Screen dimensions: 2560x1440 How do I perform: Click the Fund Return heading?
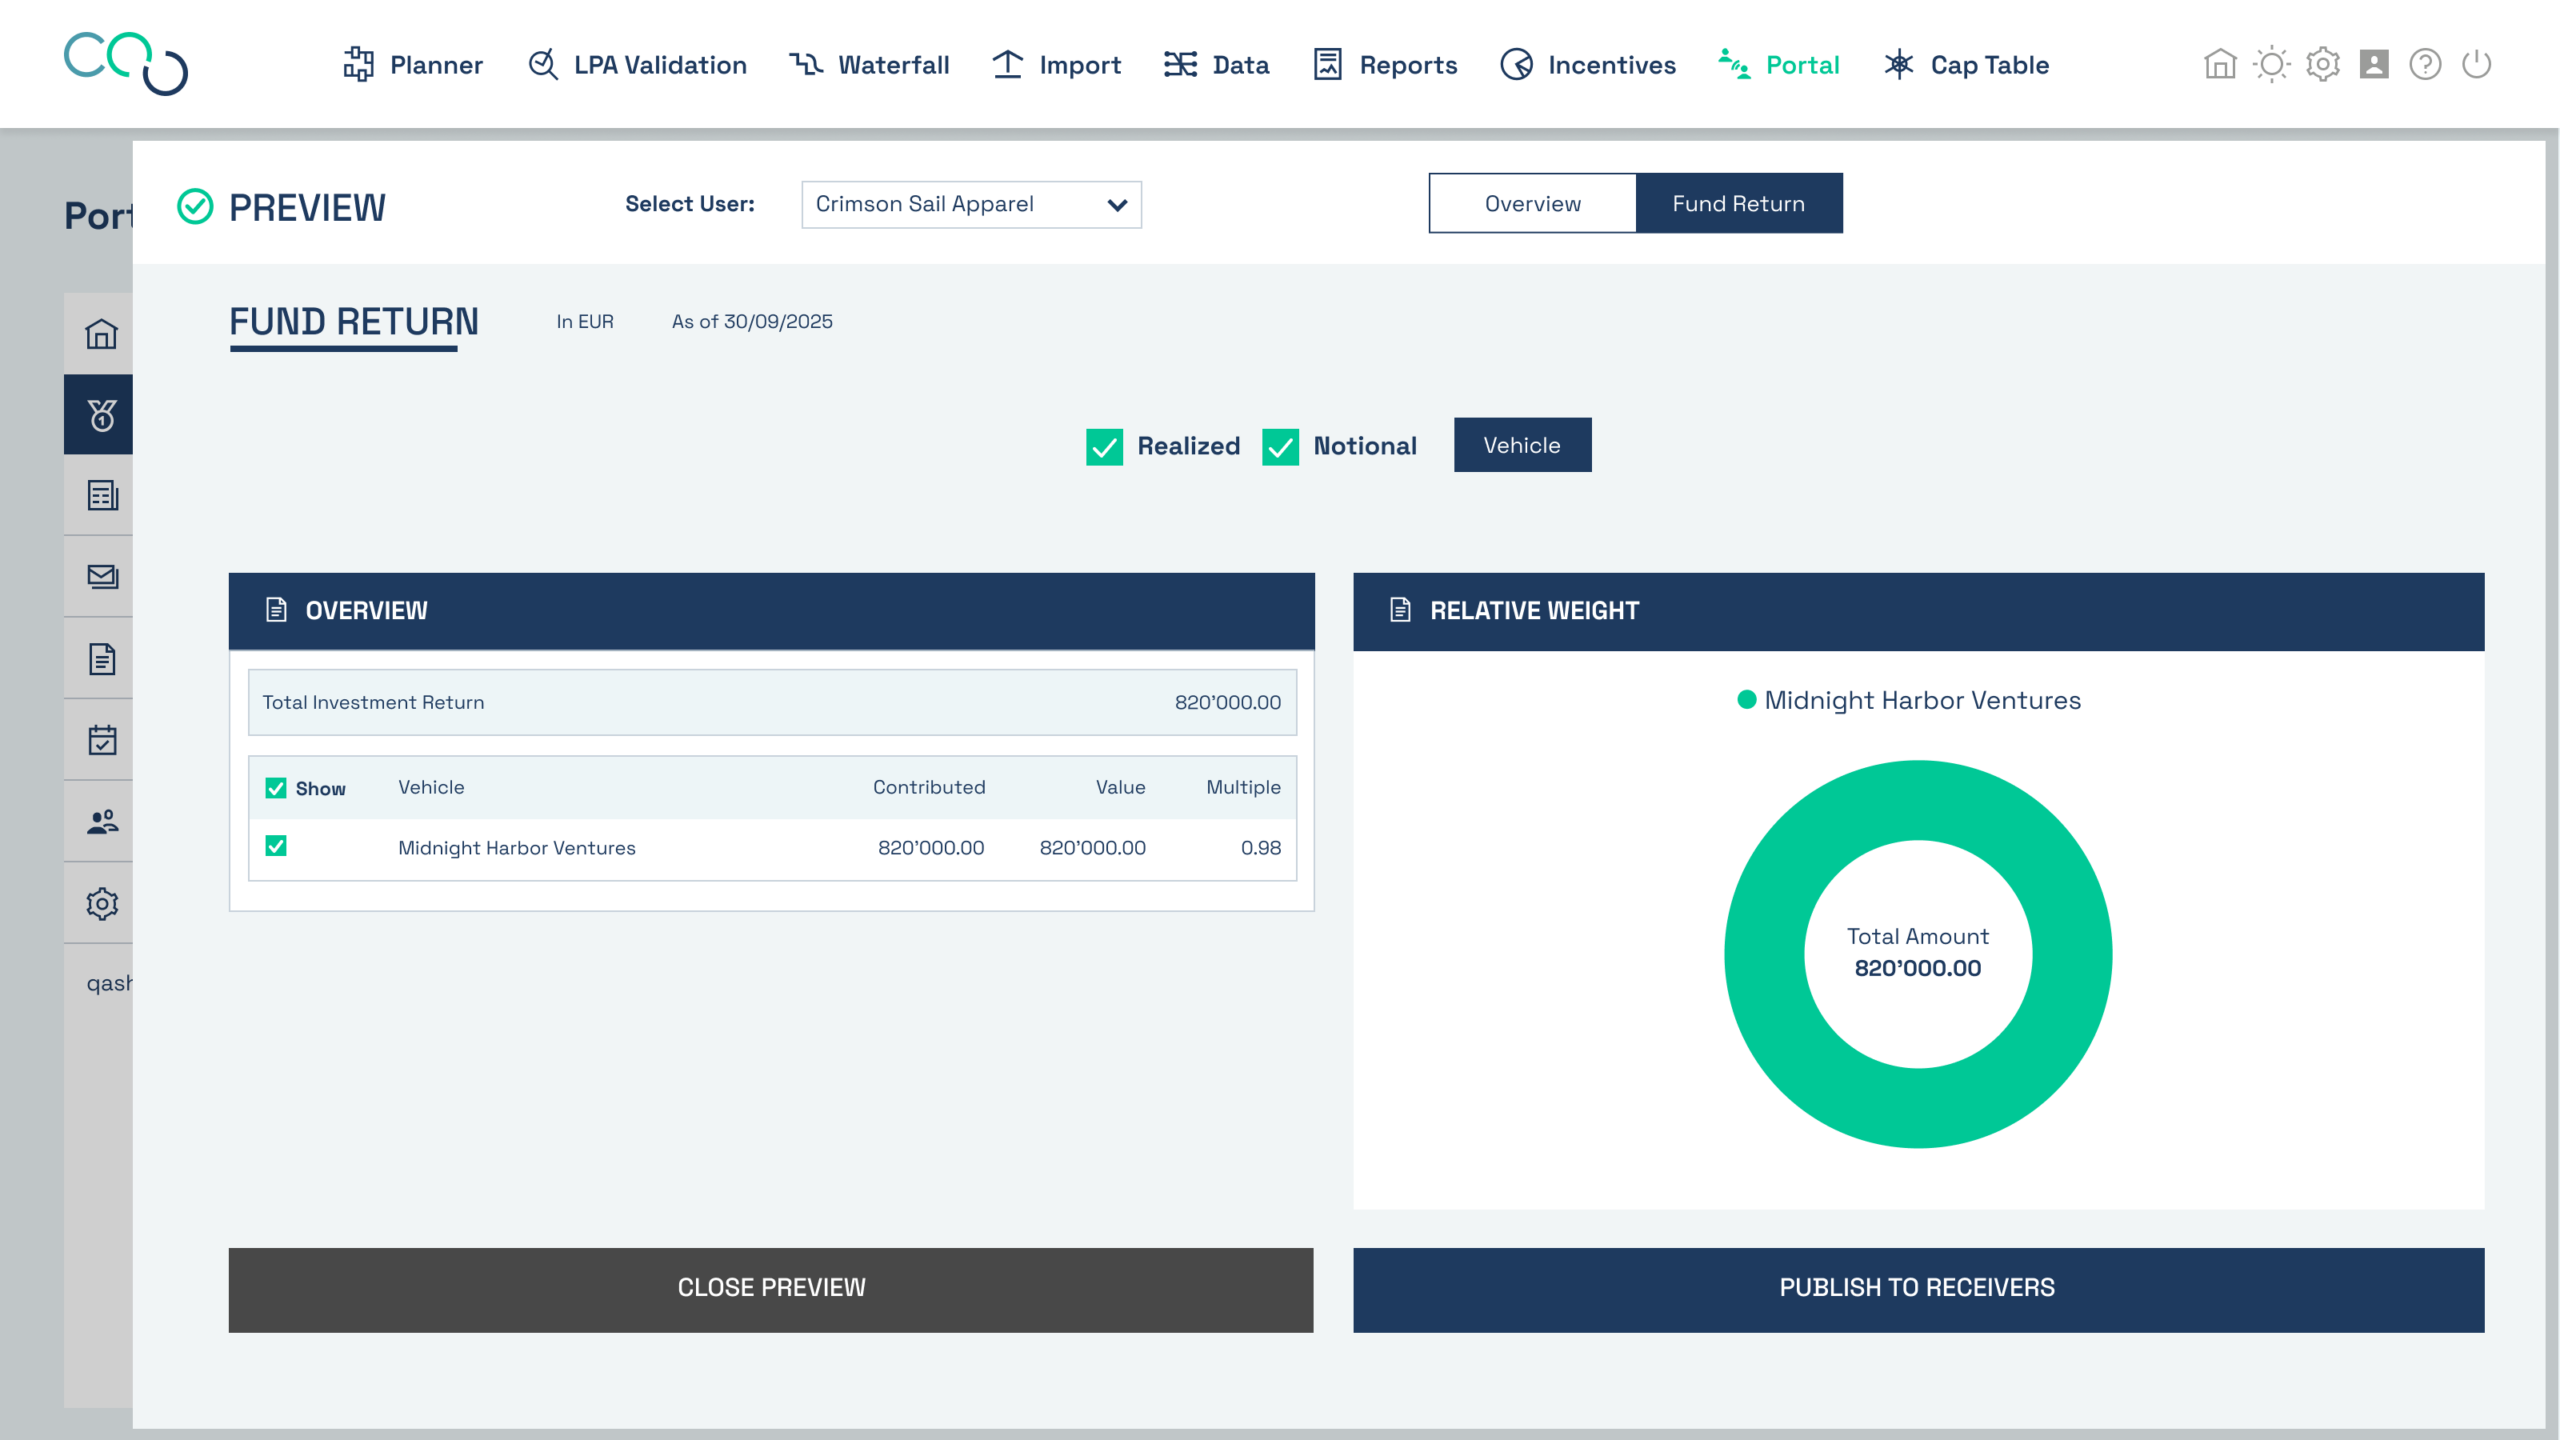(x=354, y=322)
